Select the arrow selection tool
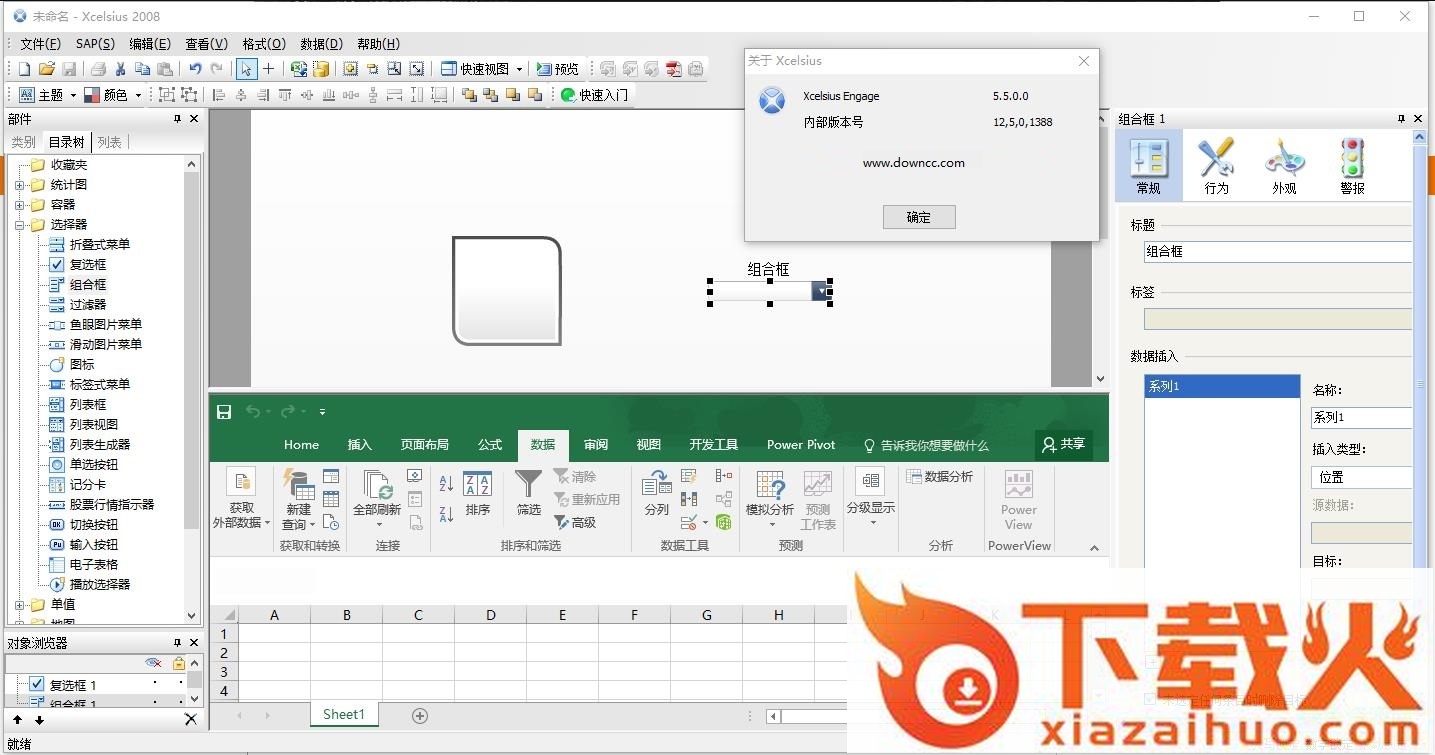This screenshot has height=755, width=1435. point(246,69)
